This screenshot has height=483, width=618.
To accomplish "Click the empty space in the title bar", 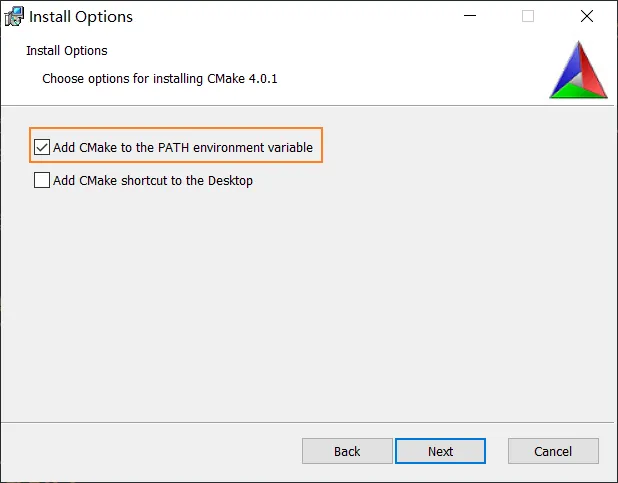I will 300,16.
